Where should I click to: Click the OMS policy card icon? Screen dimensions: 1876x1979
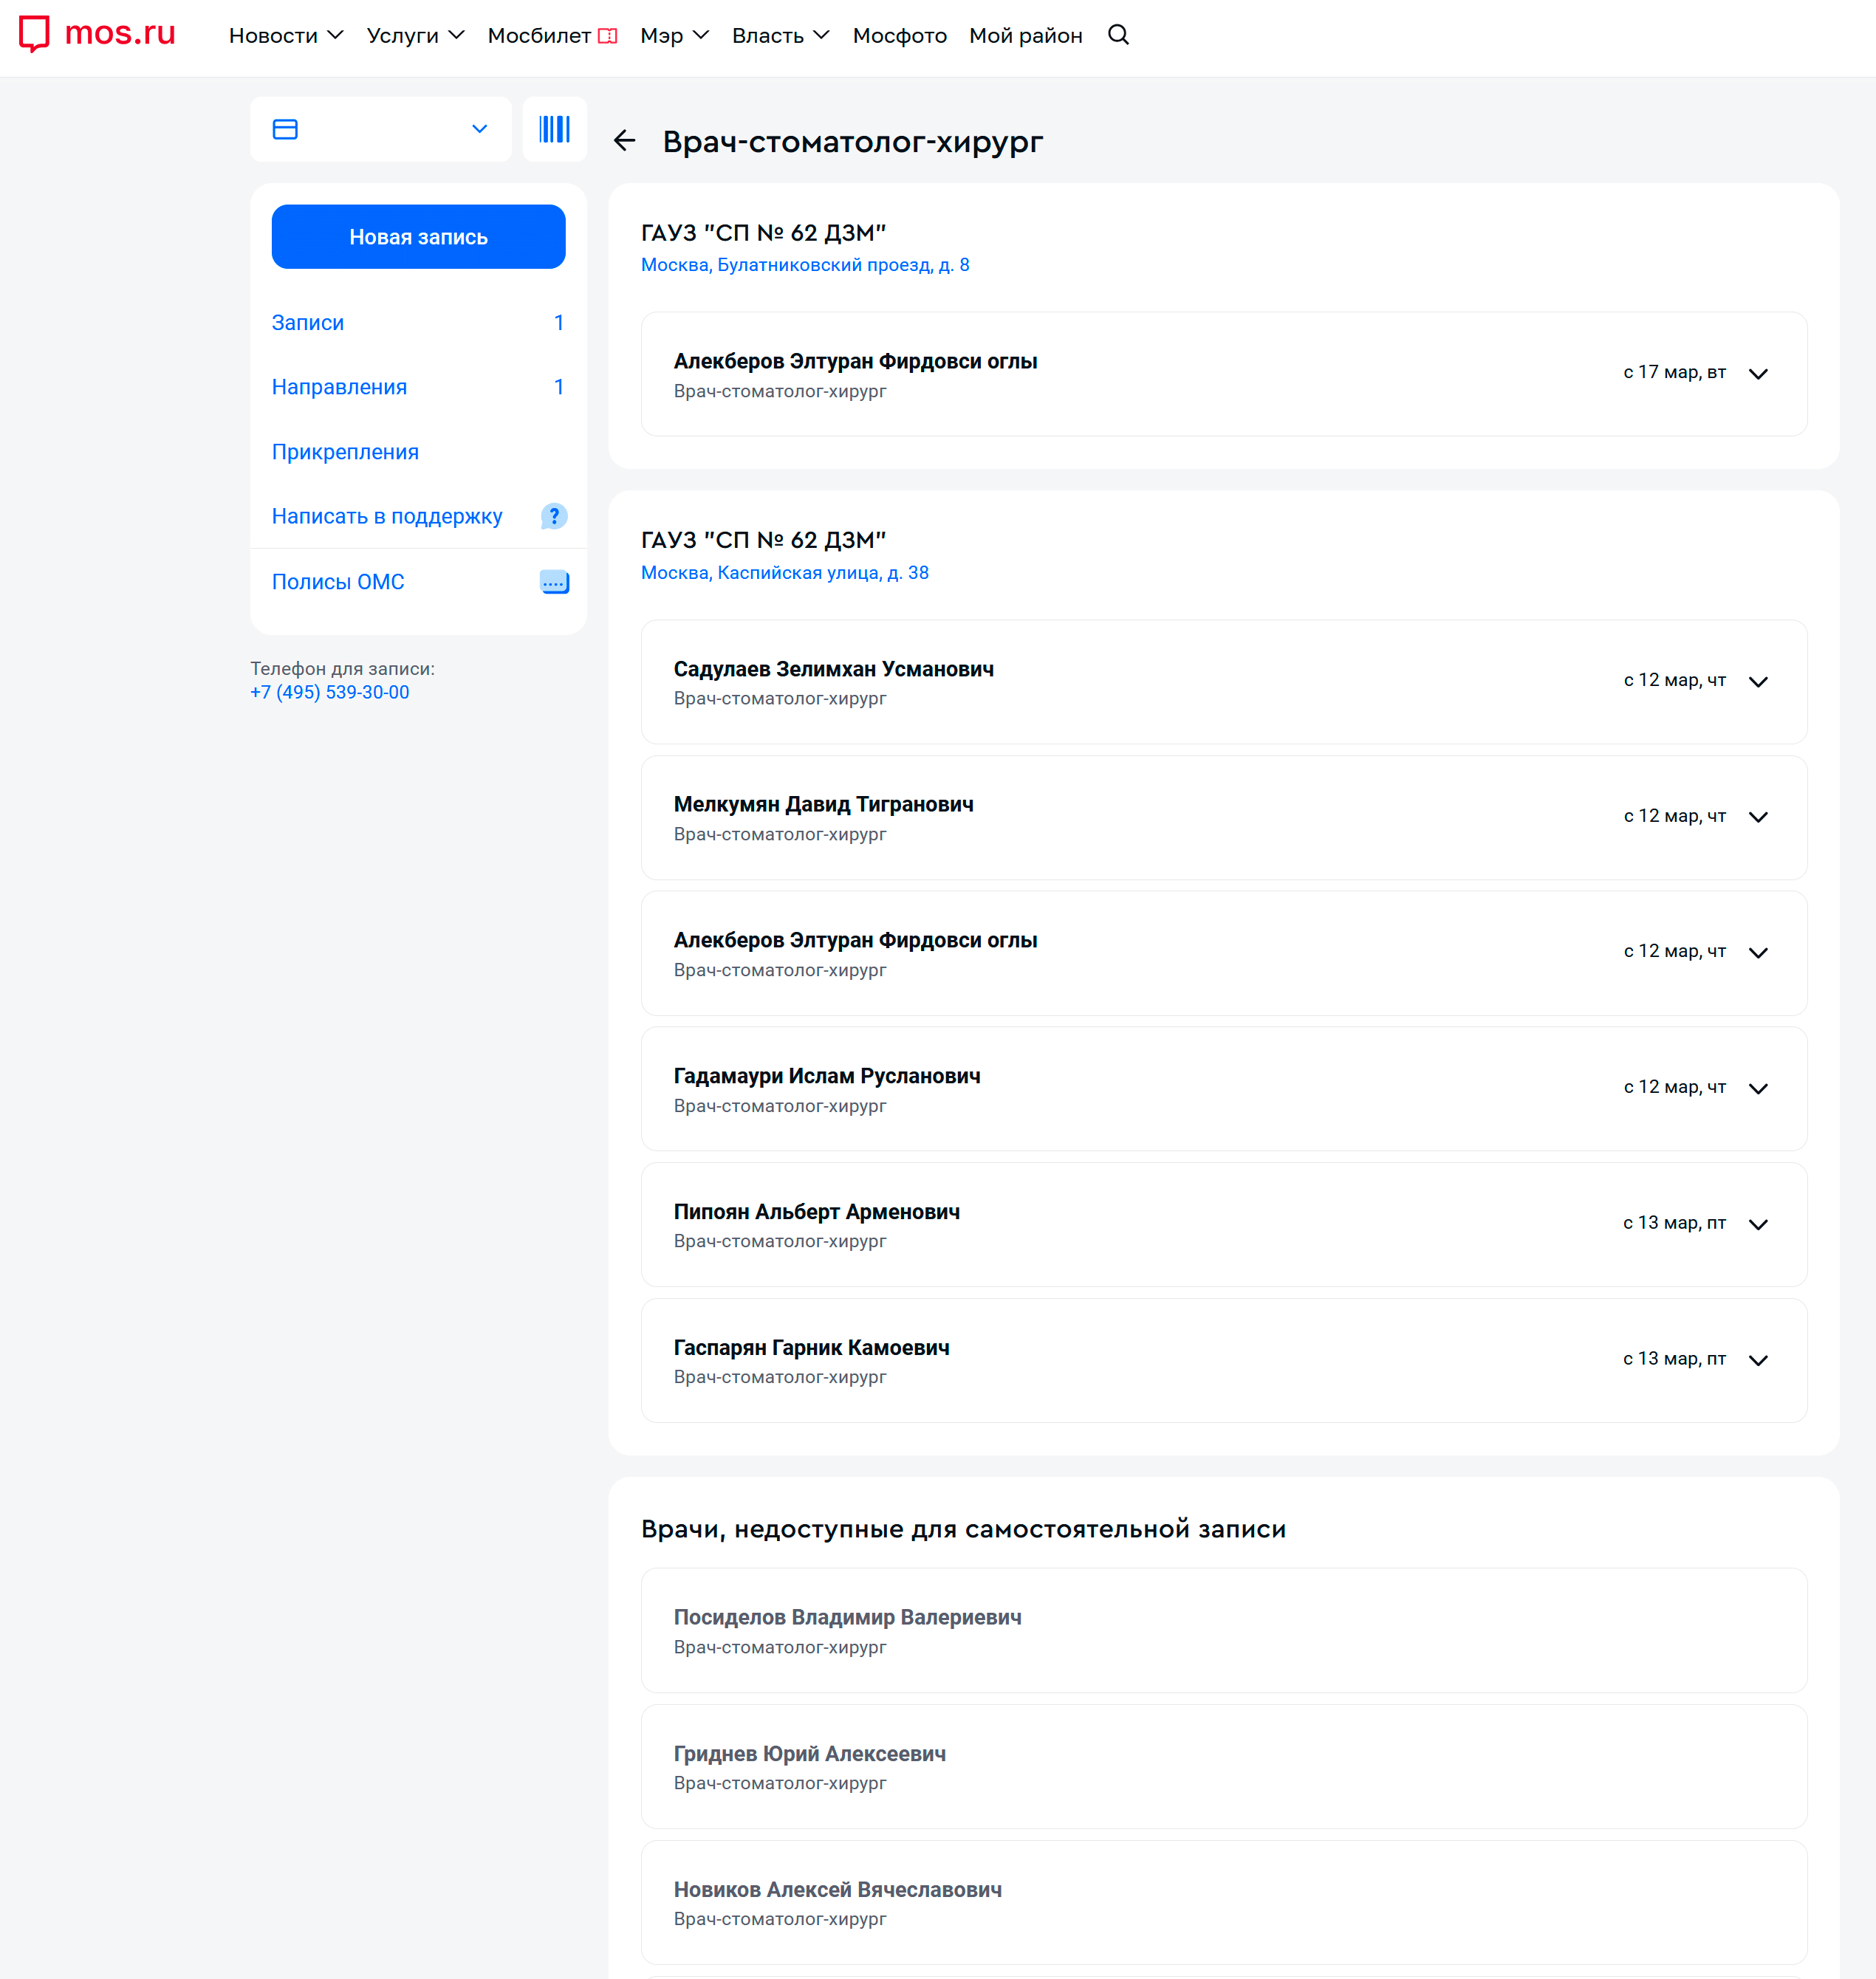click(554, 582)
